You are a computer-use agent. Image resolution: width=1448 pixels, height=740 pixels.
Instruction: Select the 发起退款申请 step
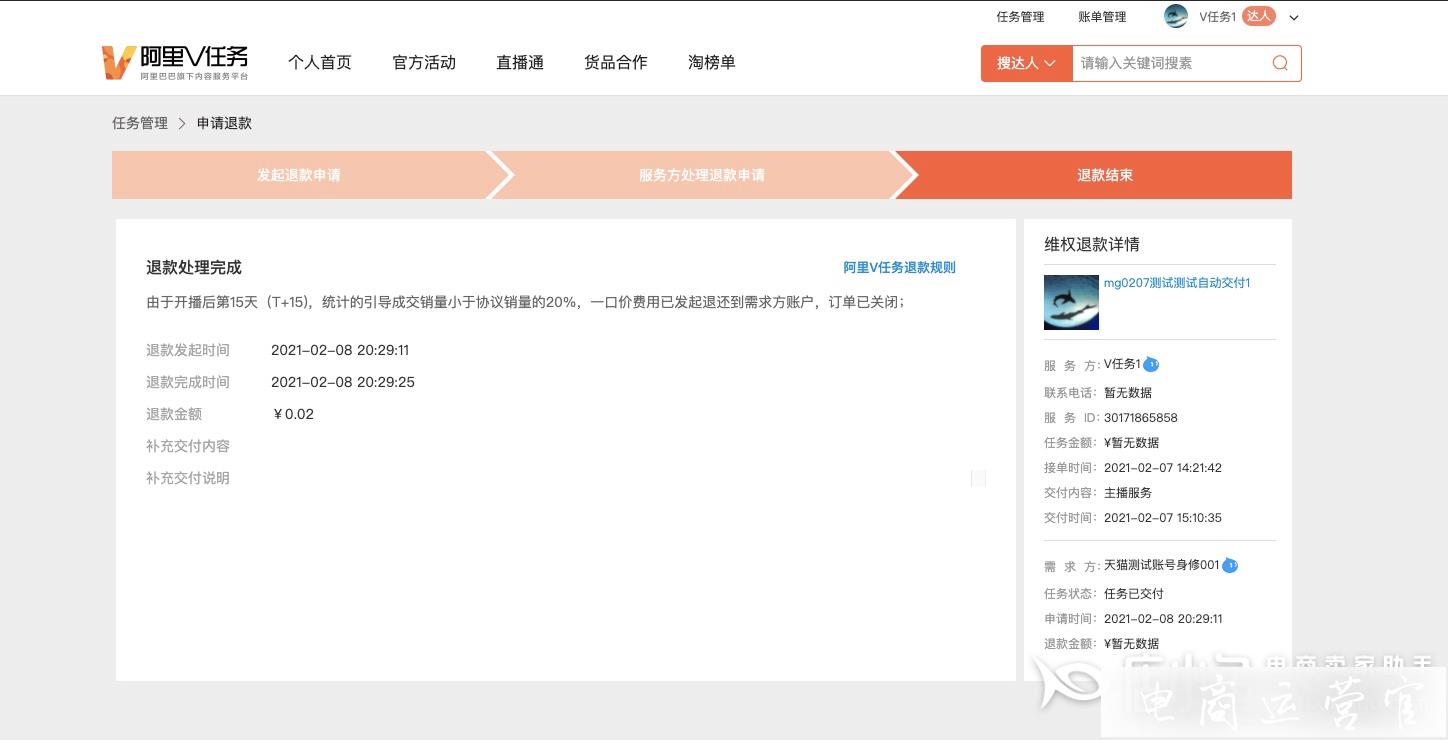coord(299,175)
